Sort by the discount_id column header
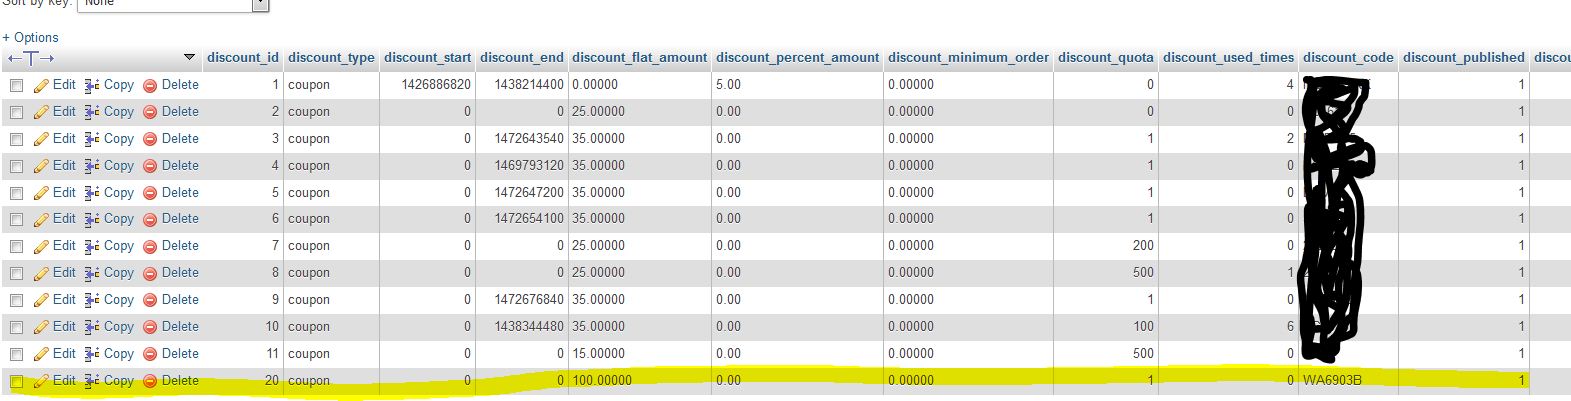This screenshot has height=401, width=1571. [242, 57]
